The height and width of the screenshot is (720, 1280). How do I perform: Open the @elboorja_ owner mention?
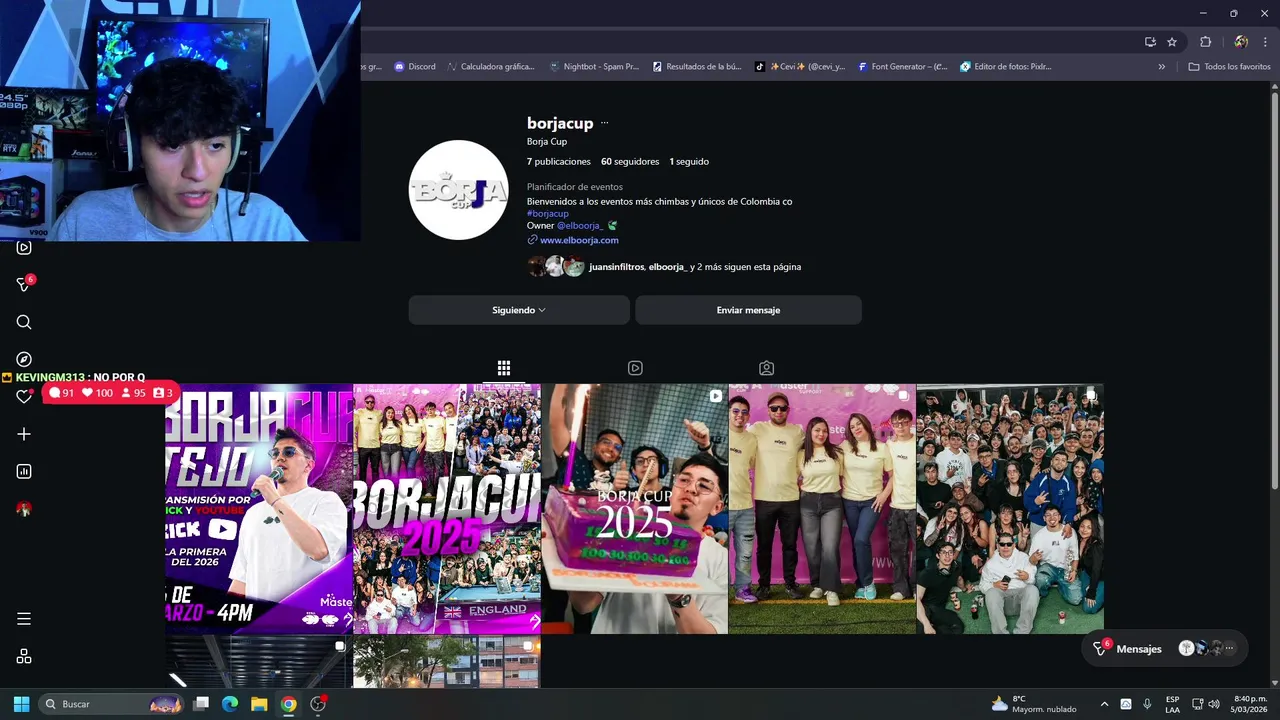click(579, 226)
